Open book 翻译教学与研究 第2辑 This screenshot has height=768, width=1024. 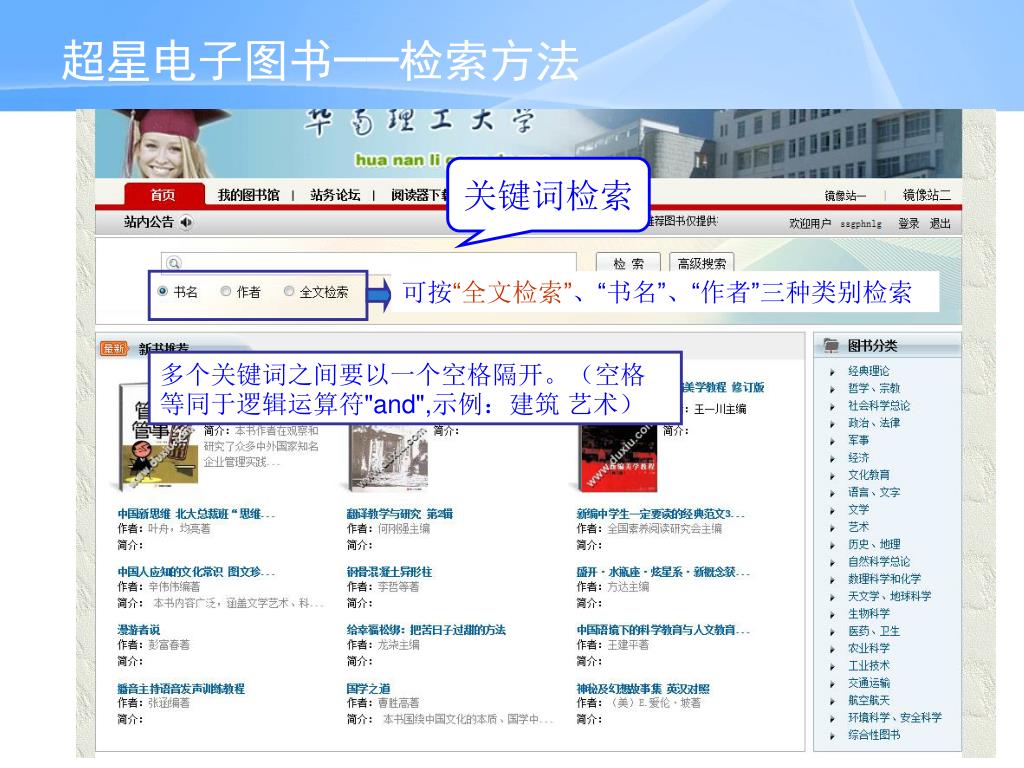point(400,514)
